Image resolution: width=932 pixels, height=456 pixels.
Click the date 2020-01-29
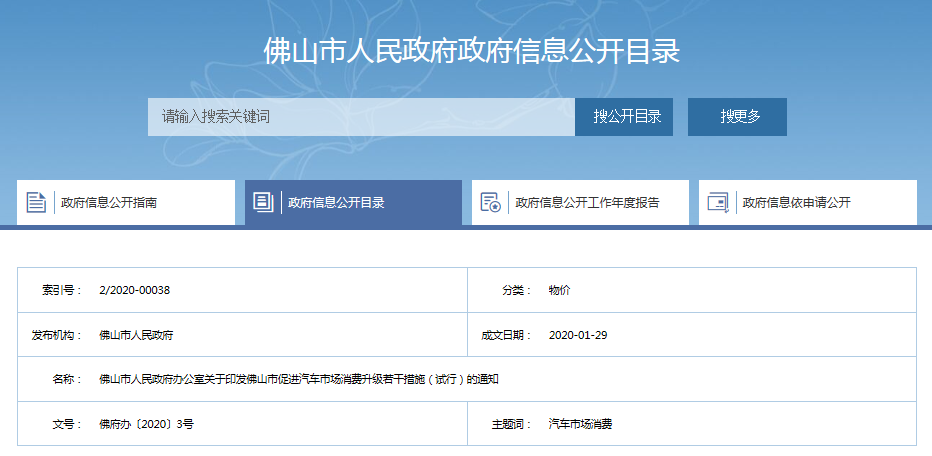(x=578, y=335)
